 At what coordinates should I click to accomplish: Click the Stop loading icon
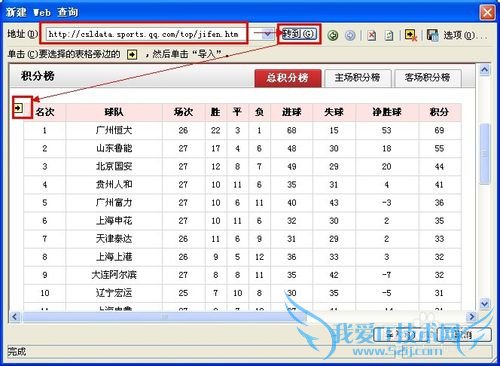pos(372,35)
